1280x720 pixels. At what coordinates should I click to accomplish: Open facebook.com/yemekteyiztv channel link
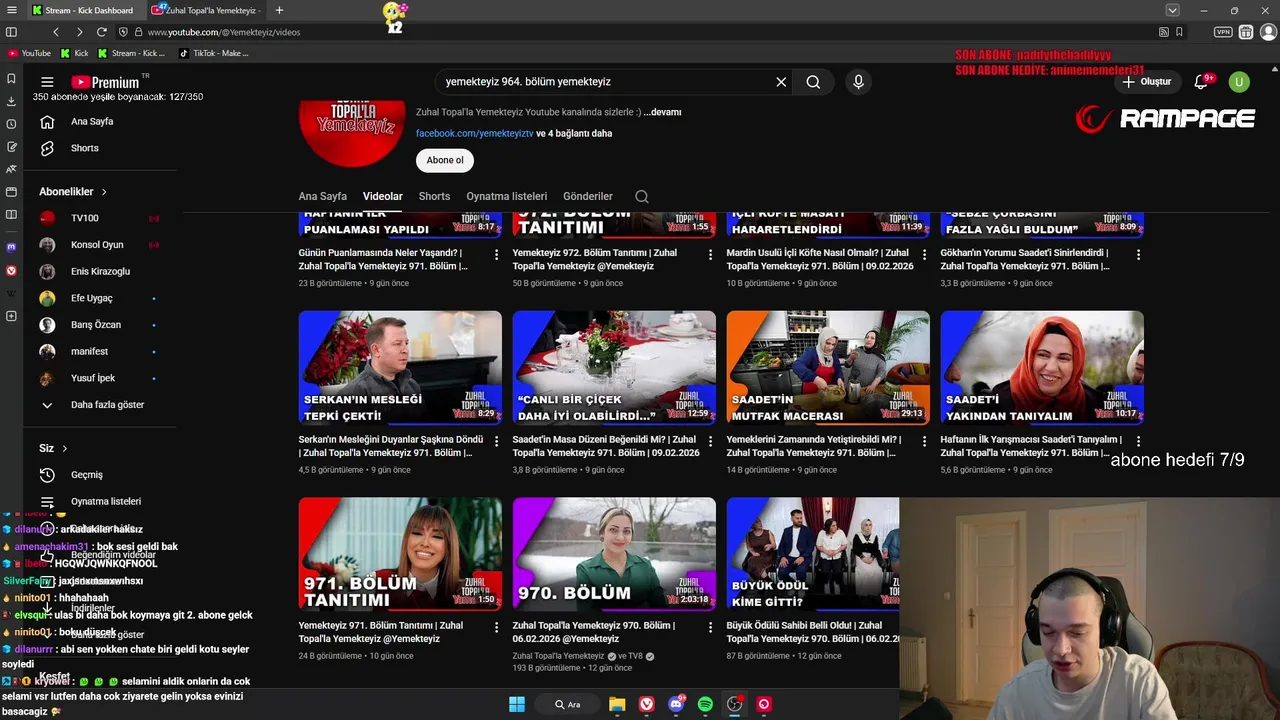[474, 133]
